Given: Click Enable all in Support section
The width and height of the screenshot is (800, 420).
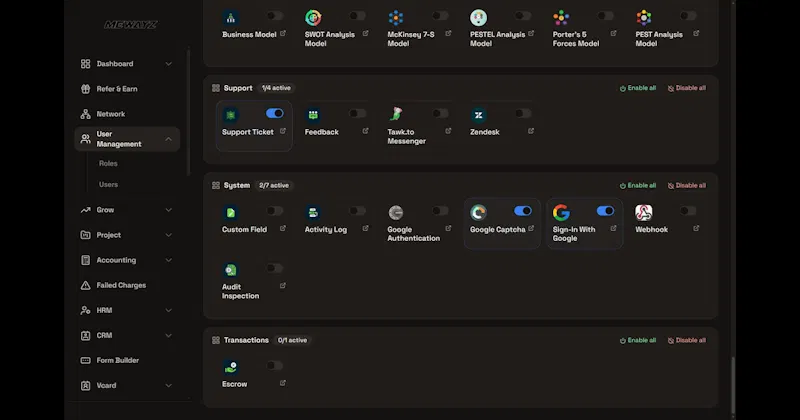Looking at the screenshot, I should pos(638,88).
